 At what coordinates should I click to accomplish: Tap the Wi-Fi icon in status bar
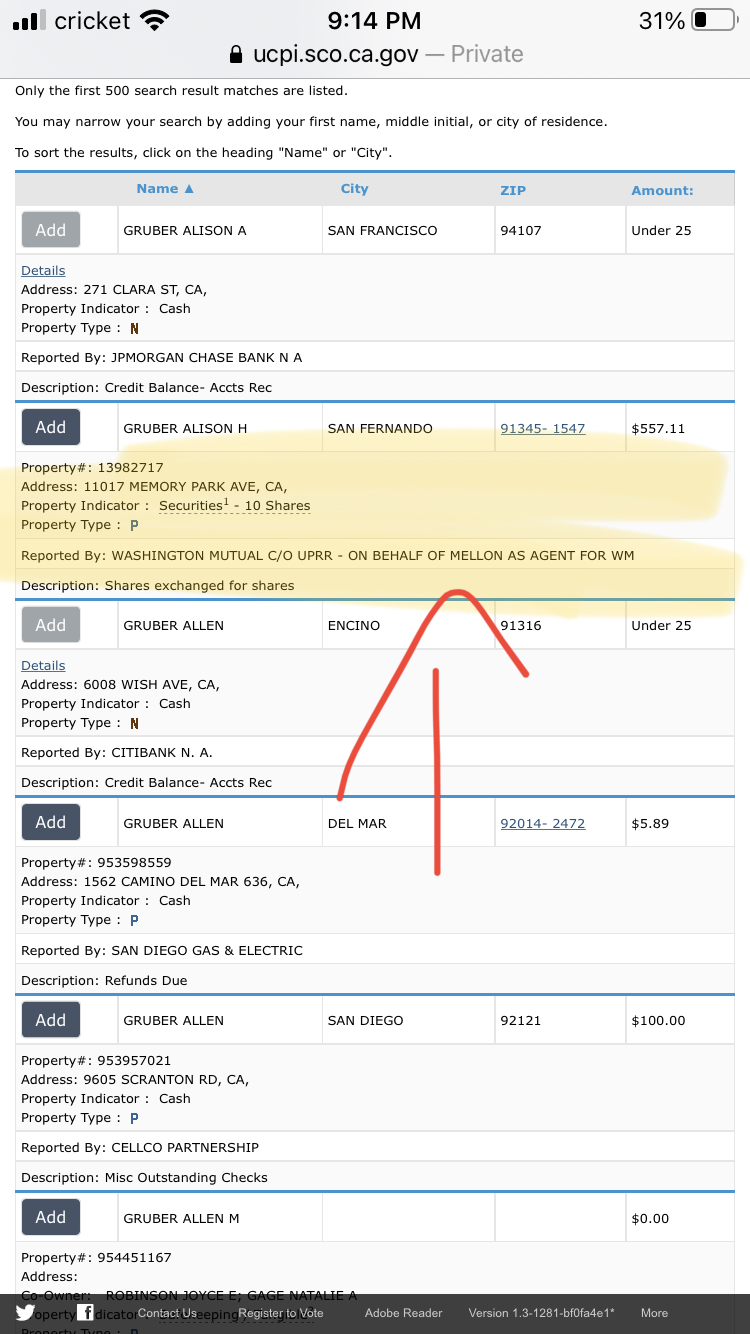(x=155, y=20)
